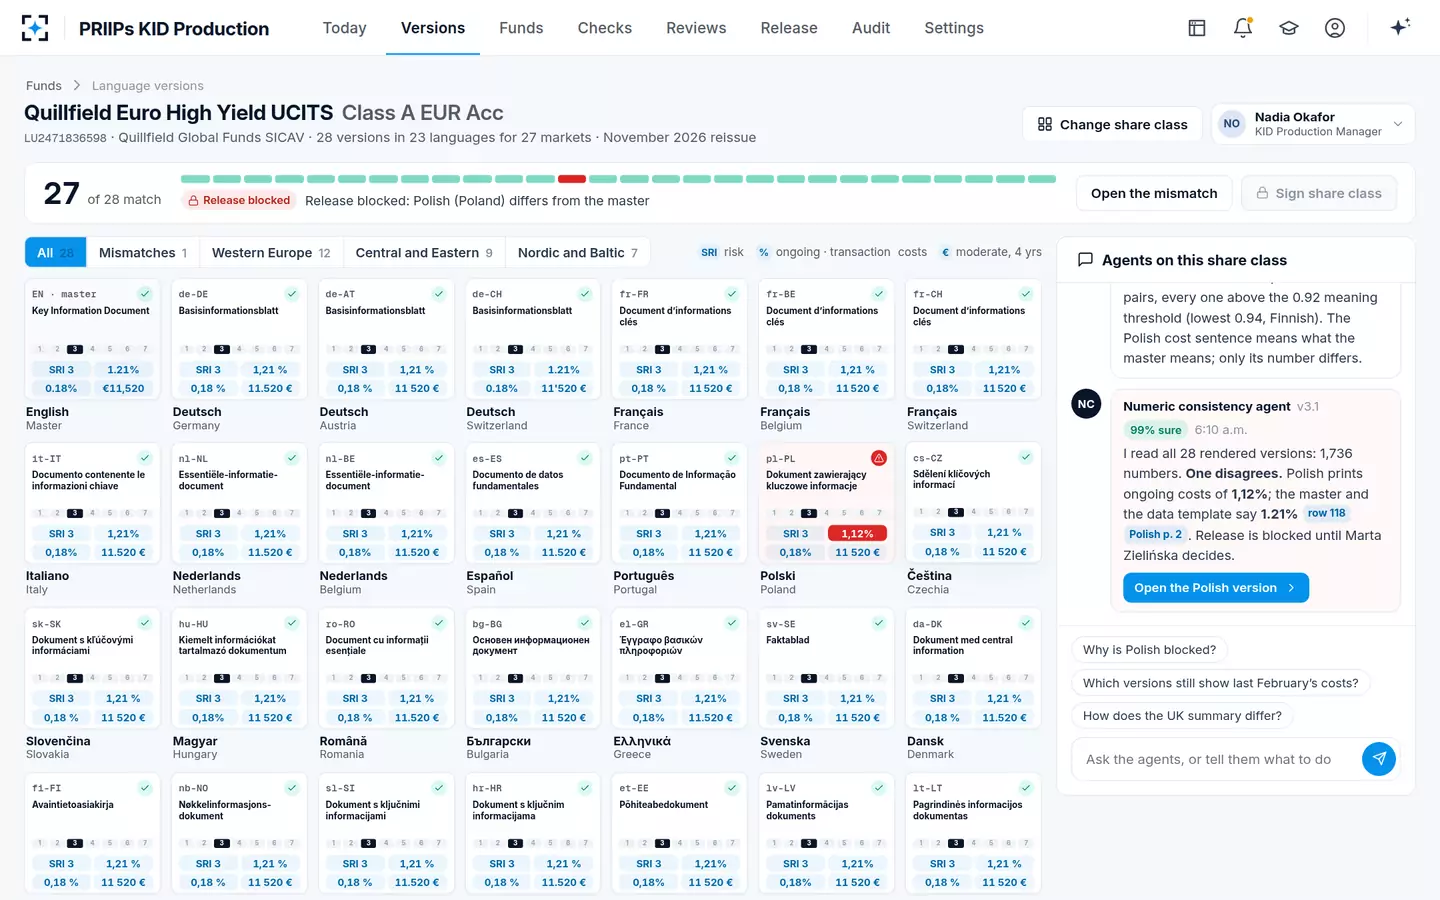Image resolution: width=1440 pixels, height=900 pixels.
Task: Click the green check icon on the lt-LT card
Action: click(1026, 788)
